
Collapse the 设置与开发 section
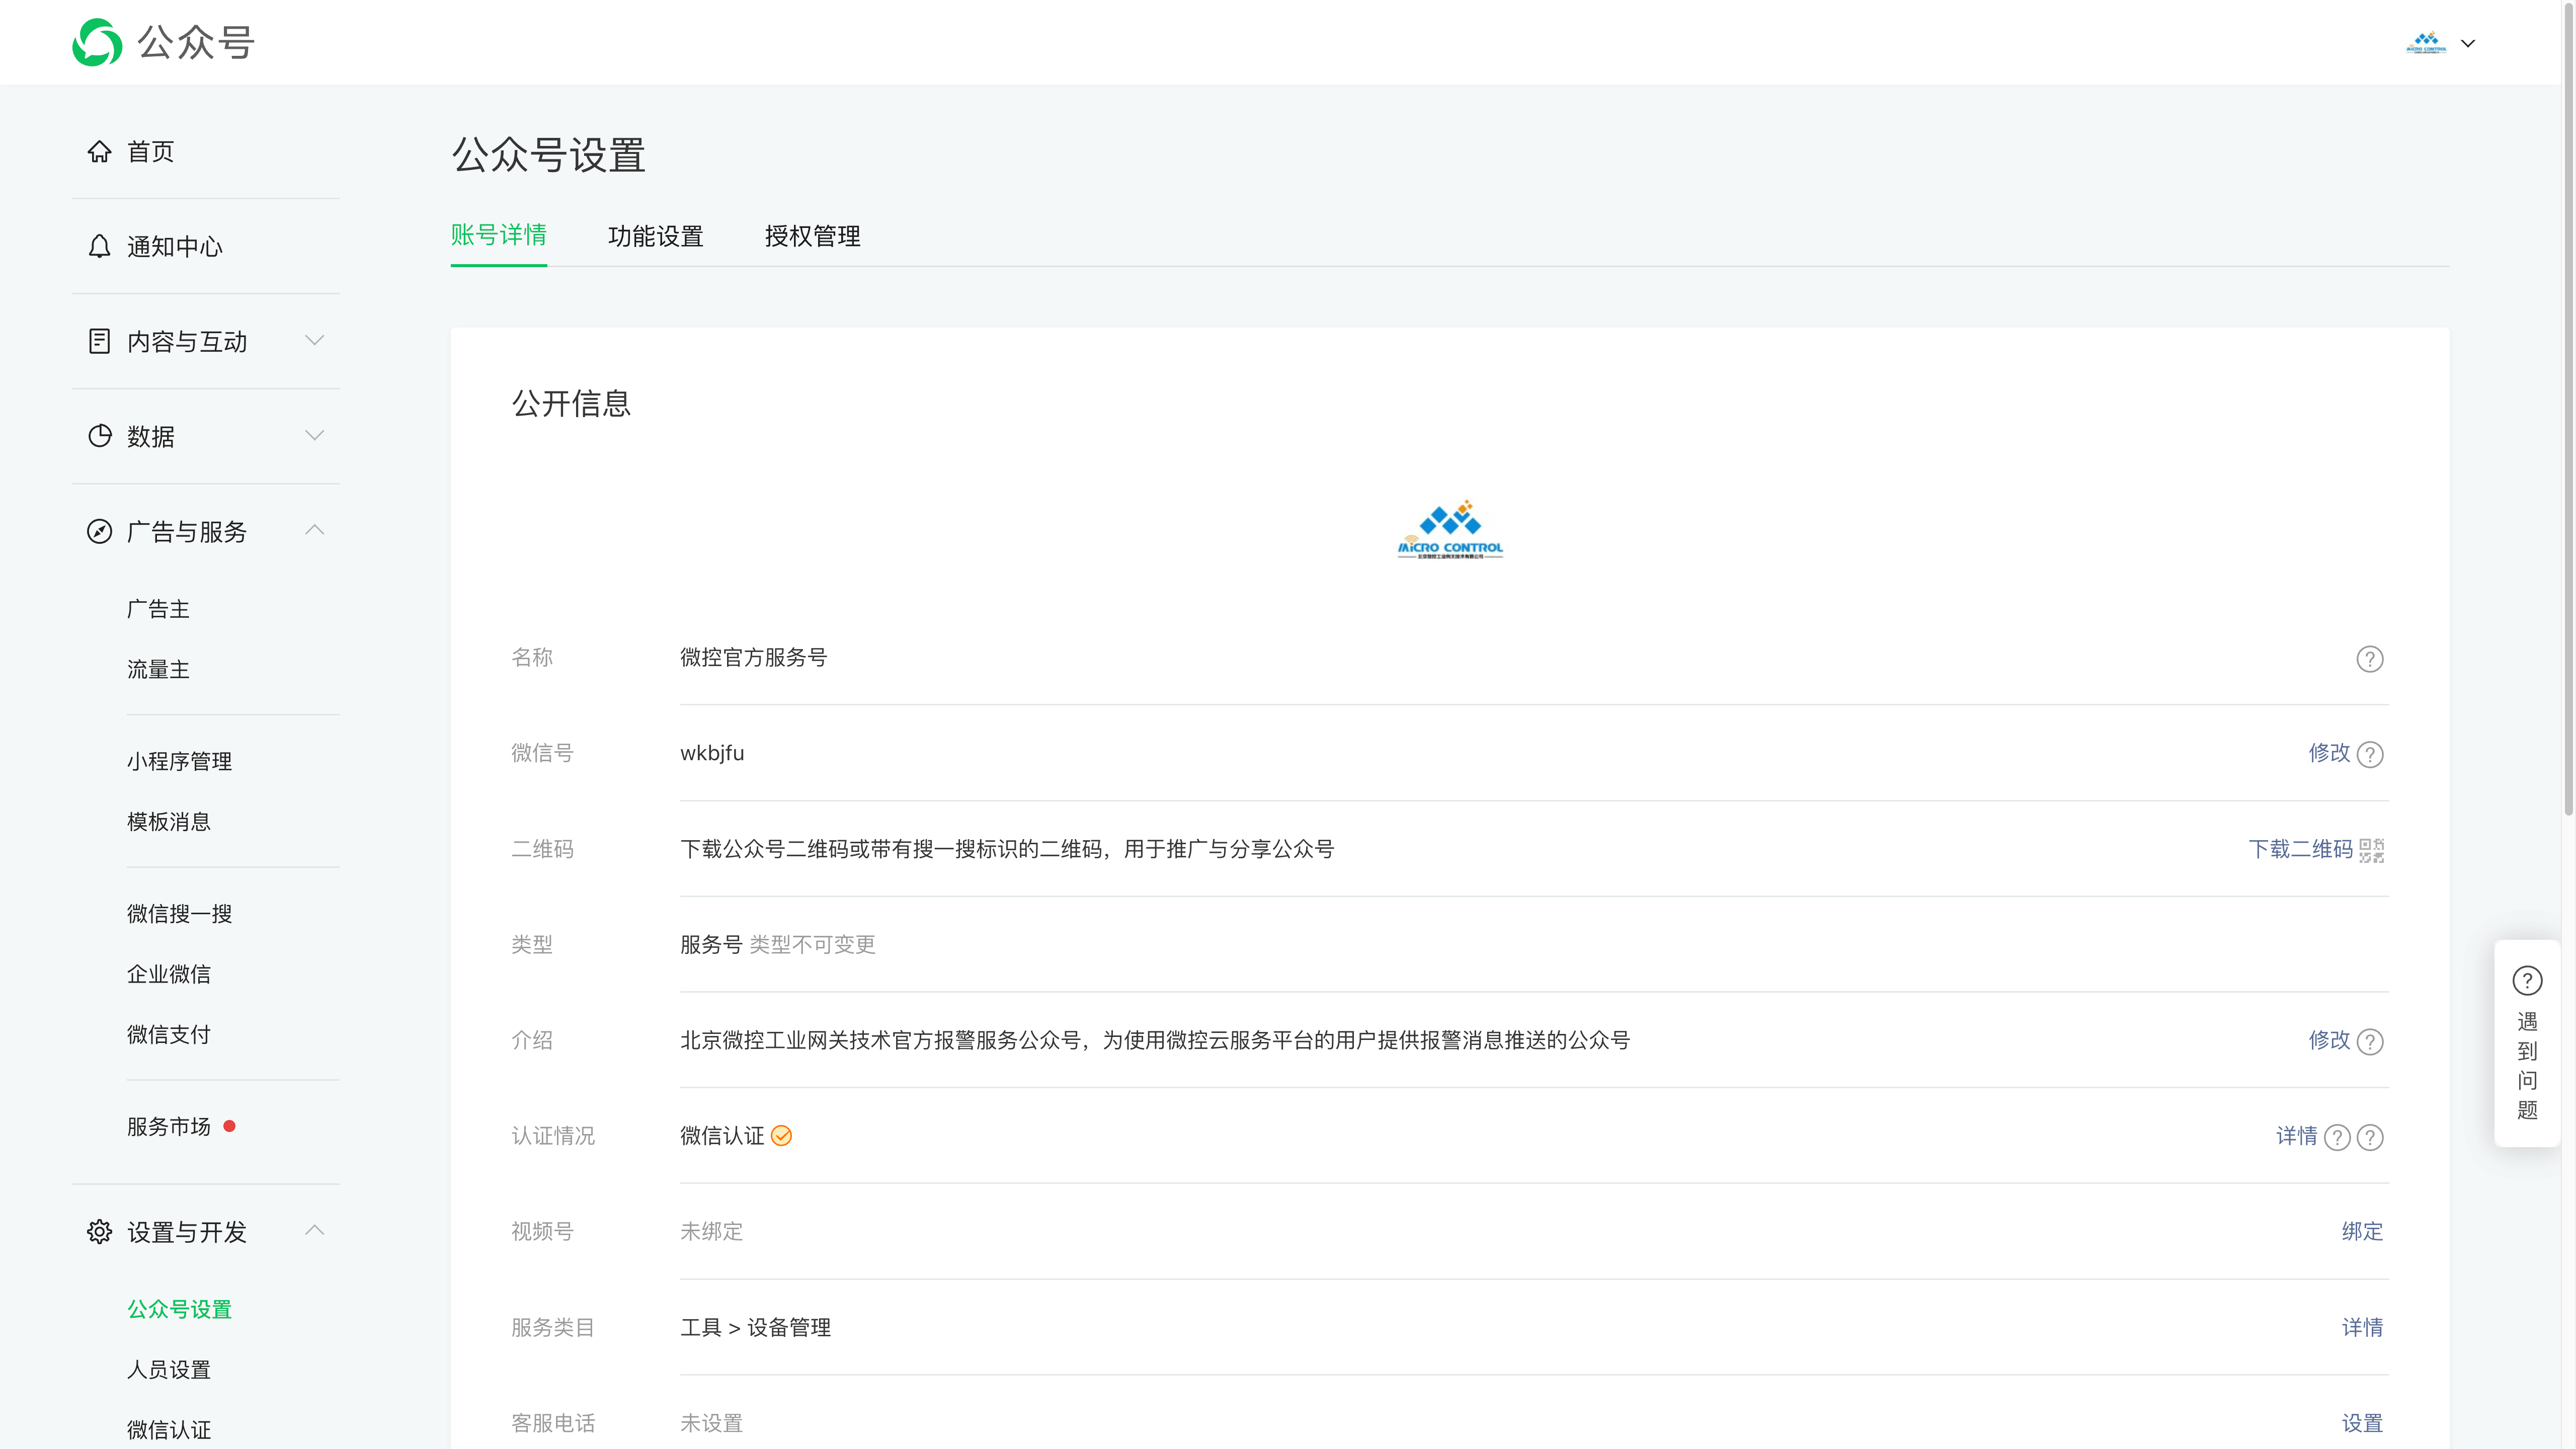click(315, 1230)
